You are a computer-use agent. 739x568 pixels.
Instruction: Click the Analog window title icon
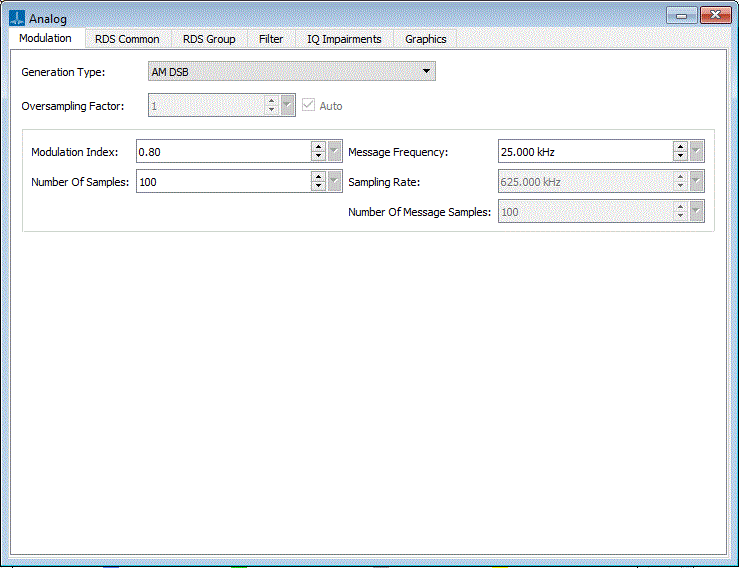[16, 18]
